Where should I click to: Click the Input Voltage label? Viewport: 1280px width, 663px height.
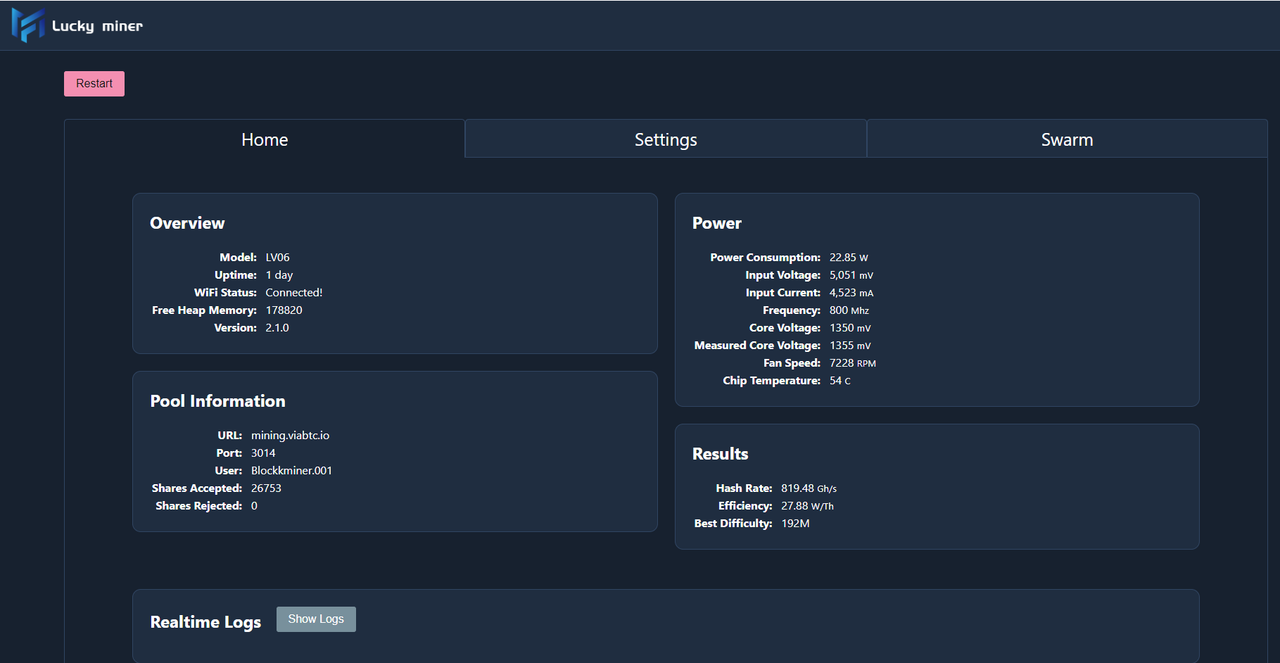[x=783, y=275]
